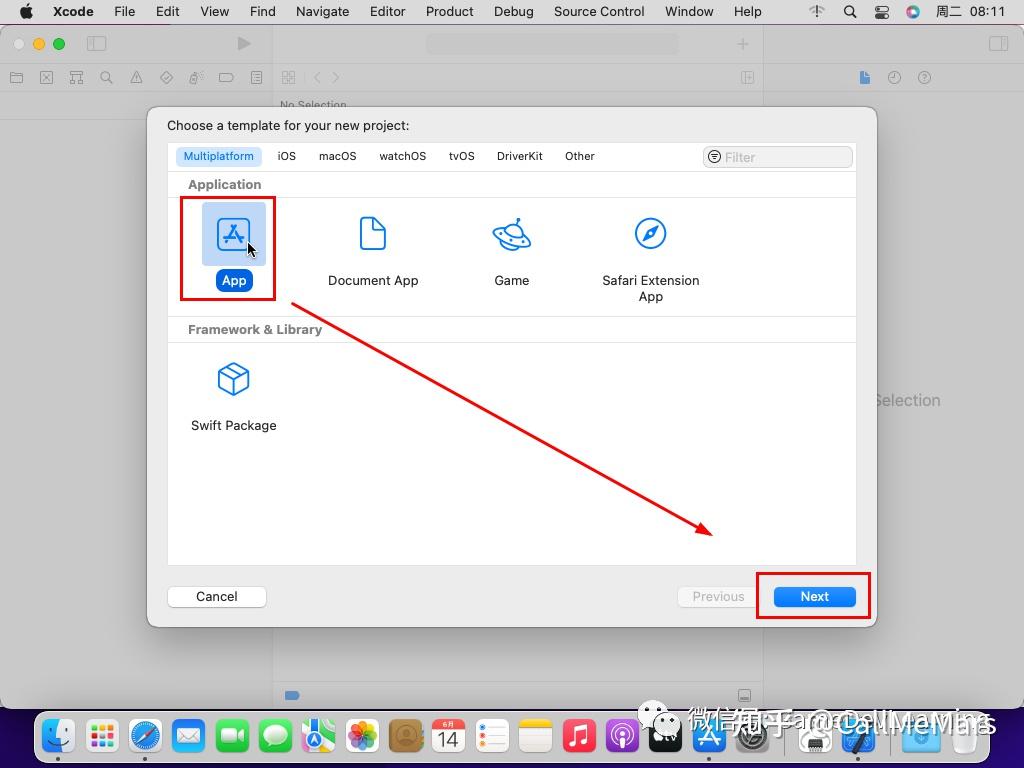Screen dimensions: 1024x768
Task: Show the File inspector icon
Action: (x=865, y=78)
